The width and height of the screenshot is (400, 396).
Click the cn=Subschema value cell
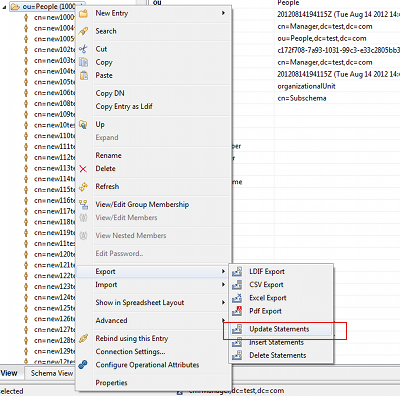(x=302, y=98)
